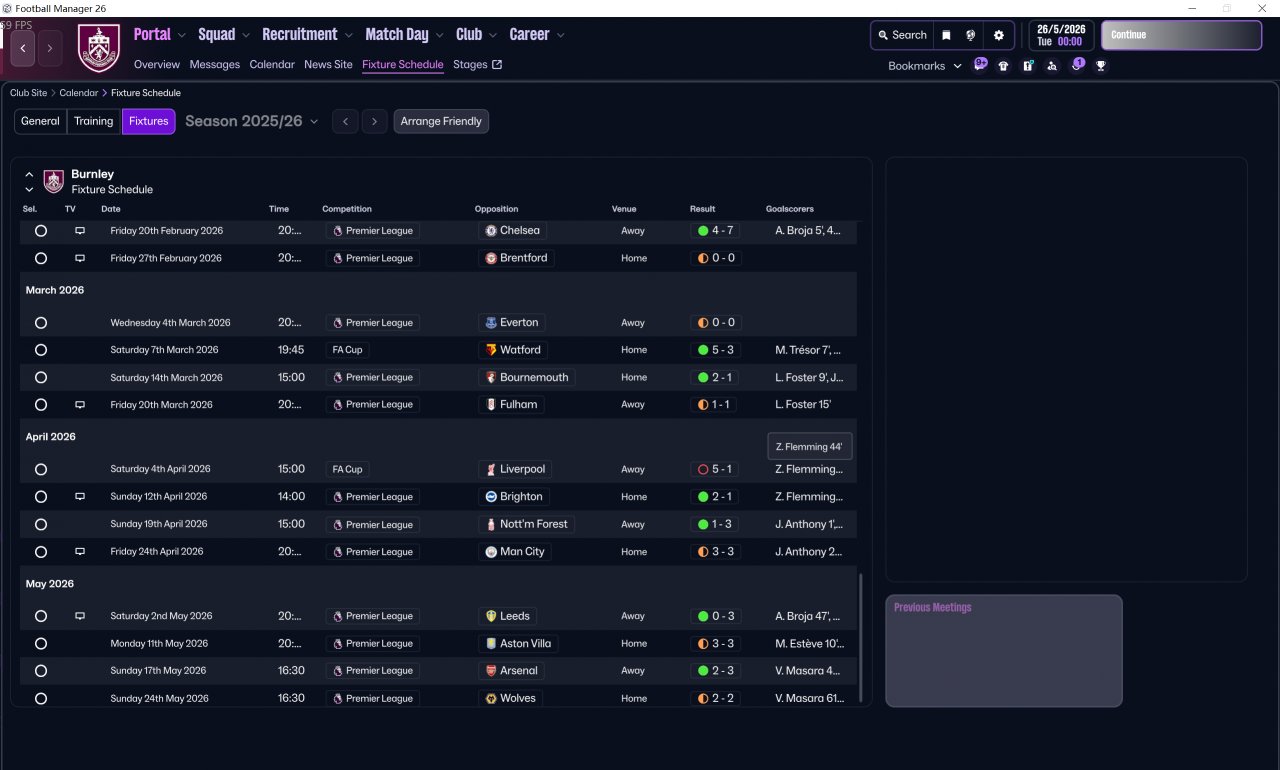Open the trophy shortcut icon
The width and height of the screenshot is (1280, 770).
[x=1101, y=66]
